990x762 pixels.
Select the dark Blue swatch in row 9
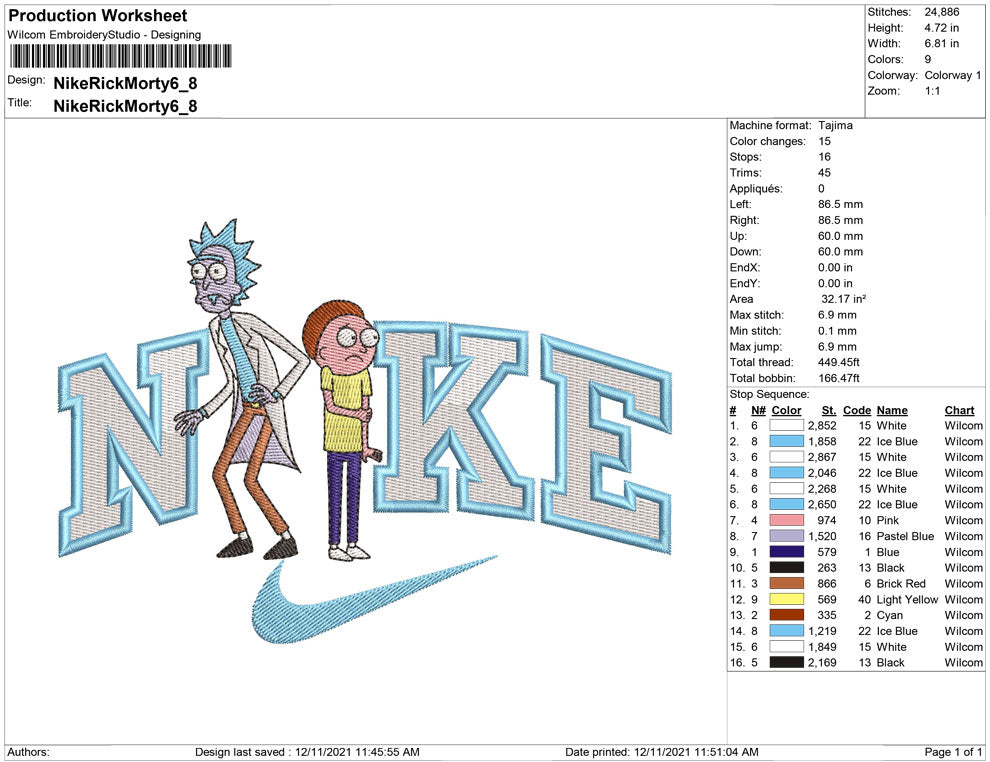[x=786, y=552]
